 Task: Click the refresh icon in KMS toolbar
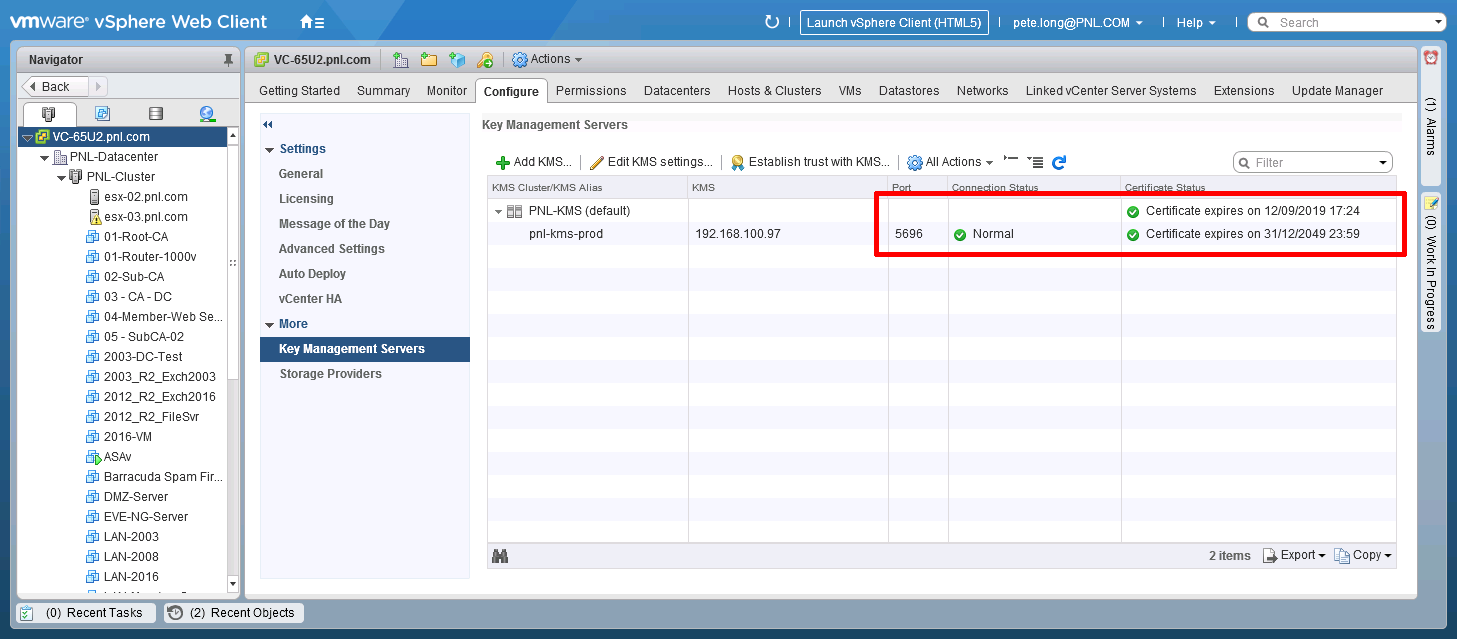(x=1059, y=162)
